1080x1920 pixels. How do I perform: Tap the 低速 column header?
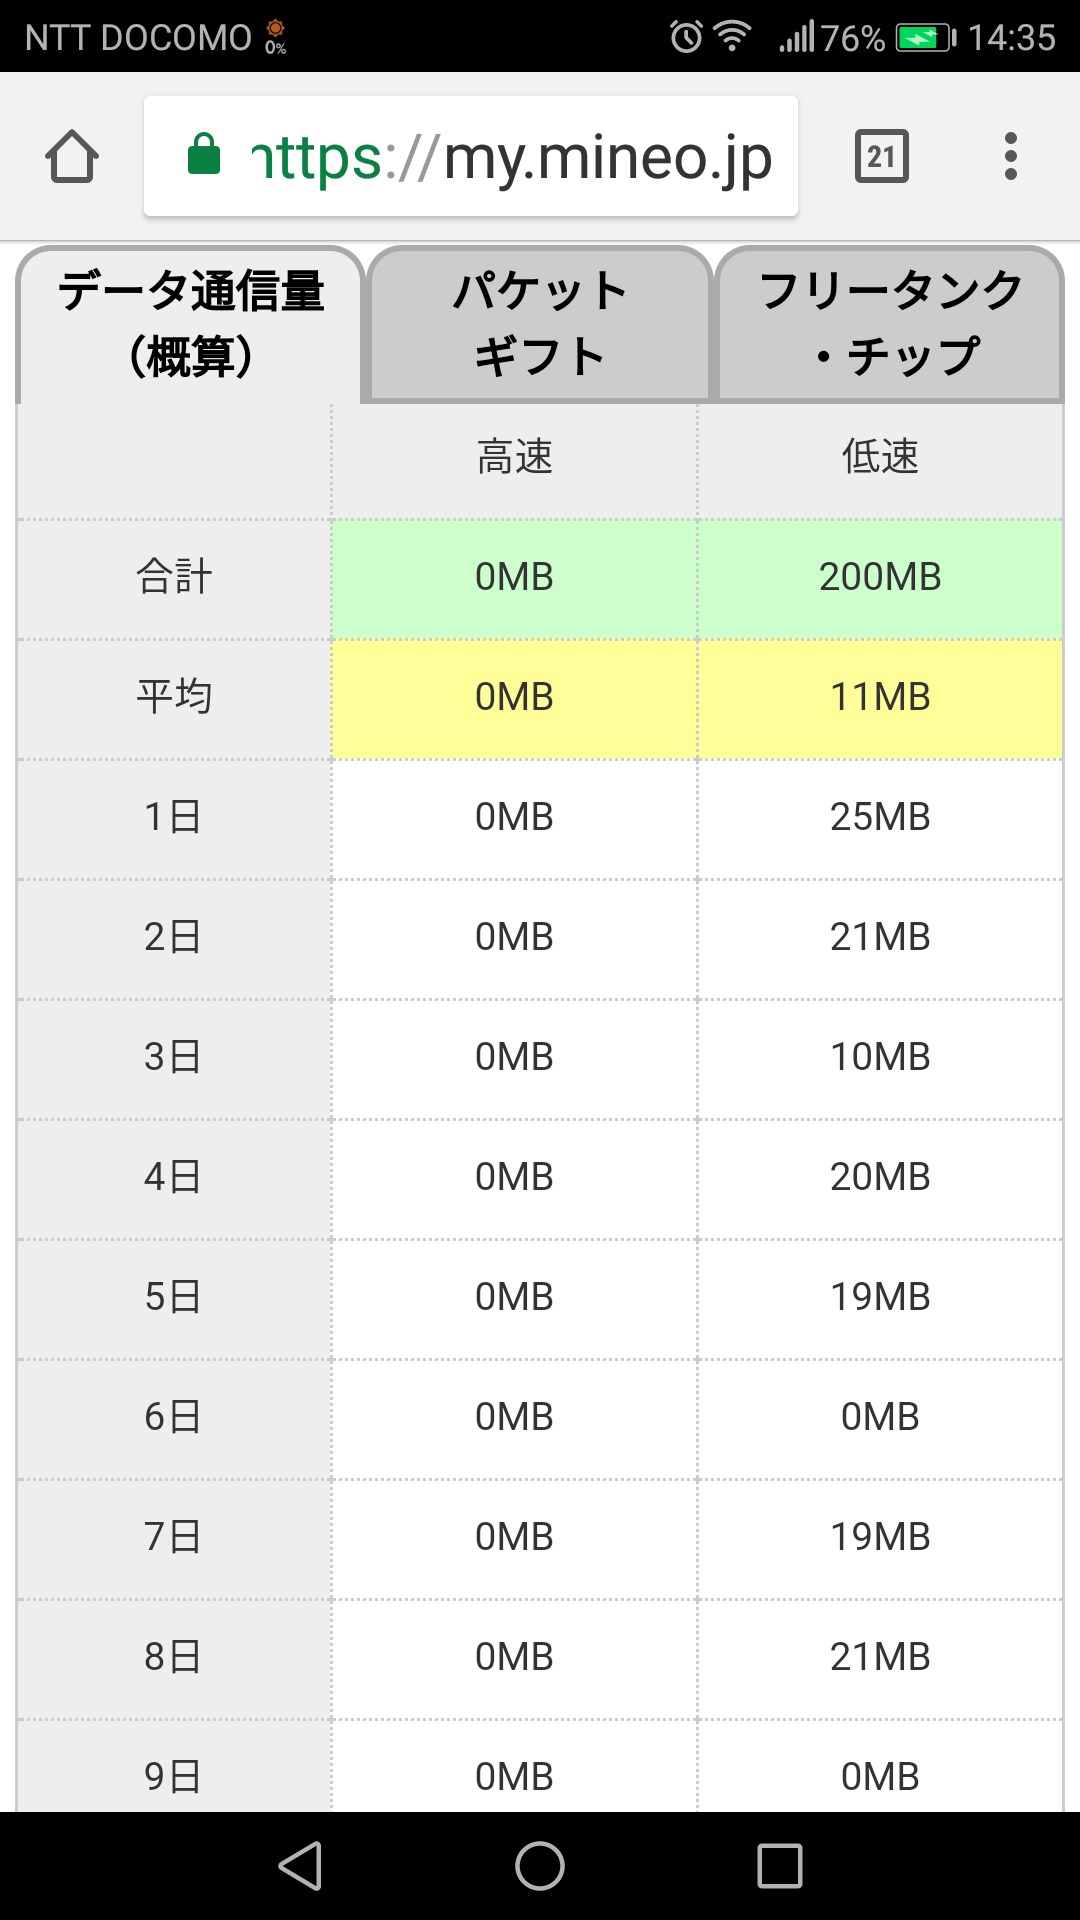pyautogui.click(x=880, y=458)
